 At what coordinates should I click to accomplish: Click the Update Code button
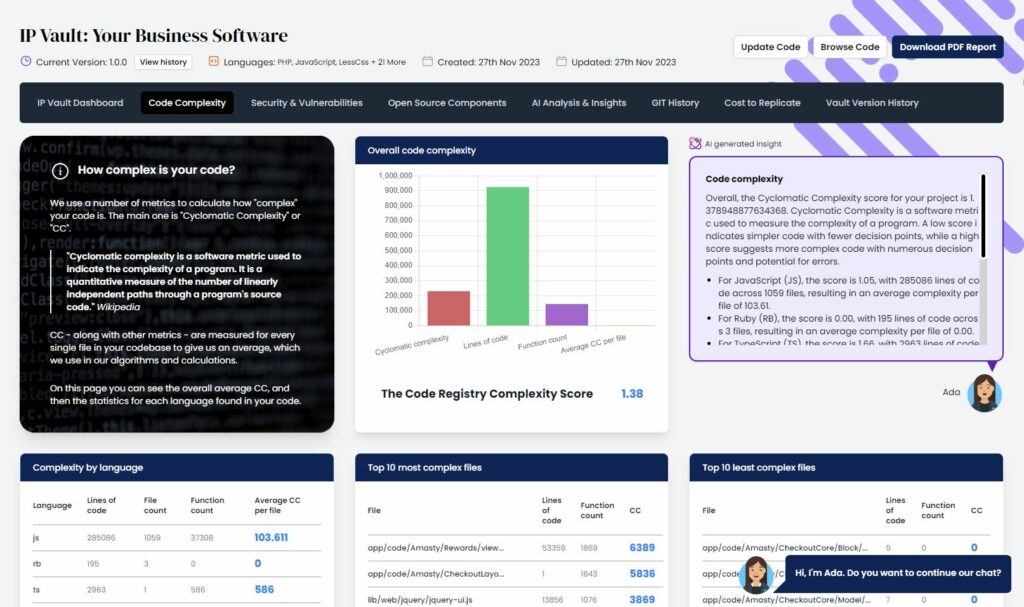pos(770,46)
